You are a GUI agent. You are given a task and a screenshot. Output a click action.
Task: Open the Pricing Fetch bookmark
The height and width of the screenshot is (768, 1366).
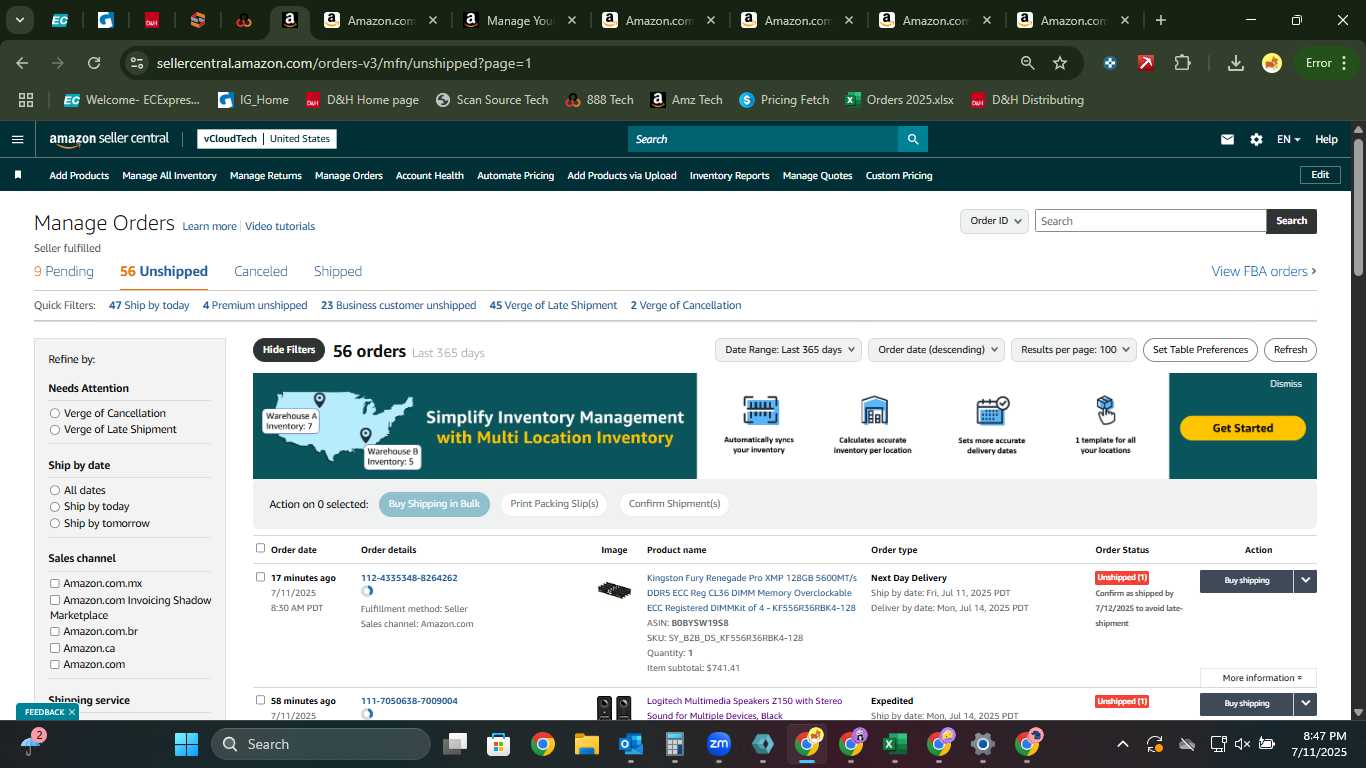pyautogui.click(x=784, y=100)
